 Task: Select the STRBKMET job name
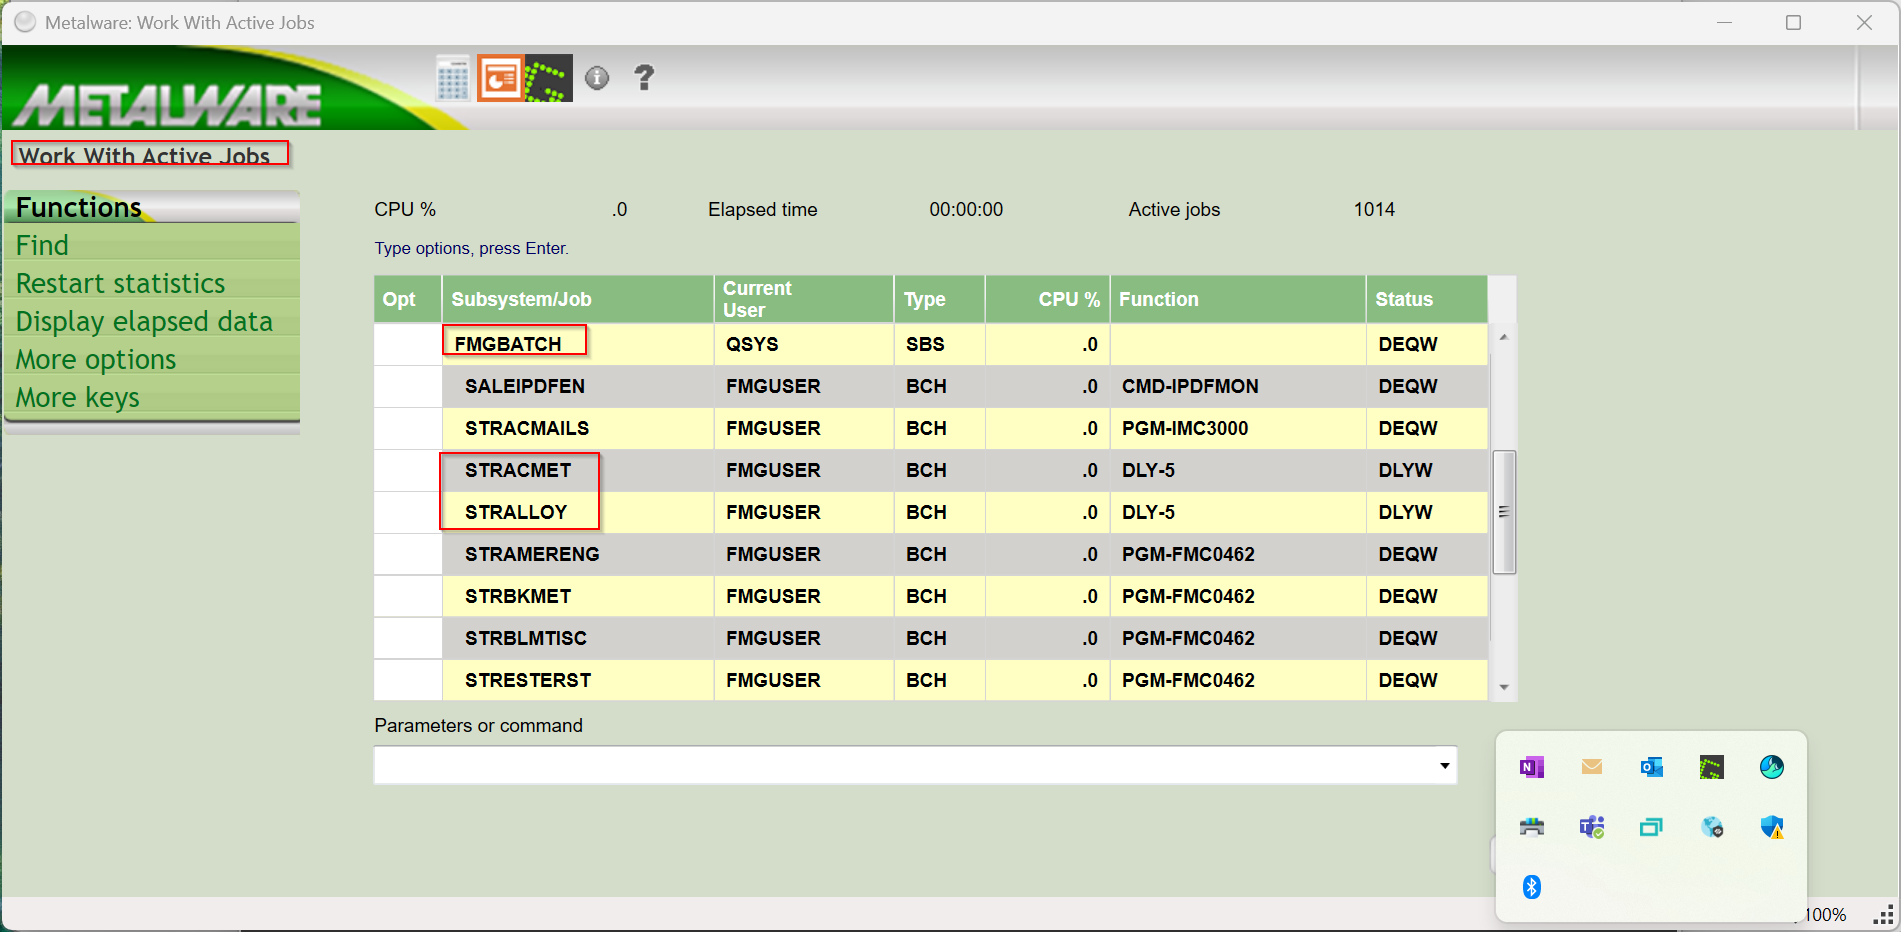click(518, 596)
